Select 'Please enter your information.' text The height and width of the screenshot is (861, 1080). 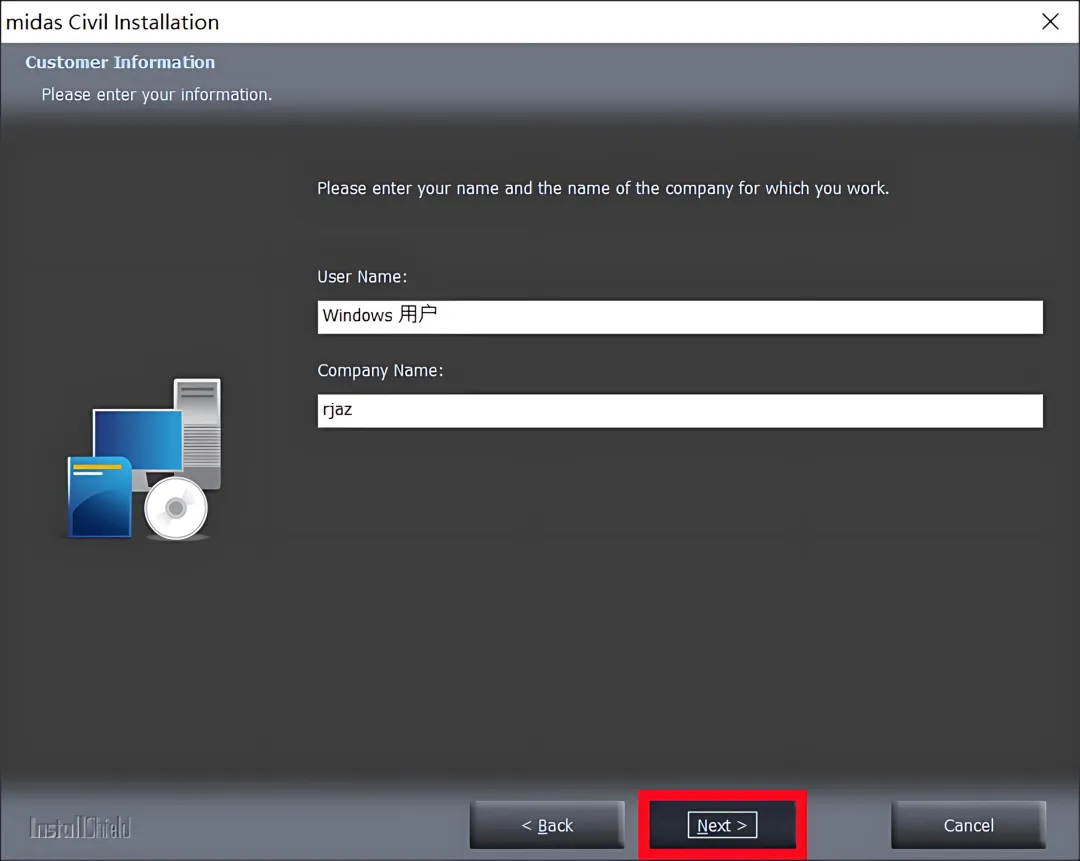click(x=156, y=94)
